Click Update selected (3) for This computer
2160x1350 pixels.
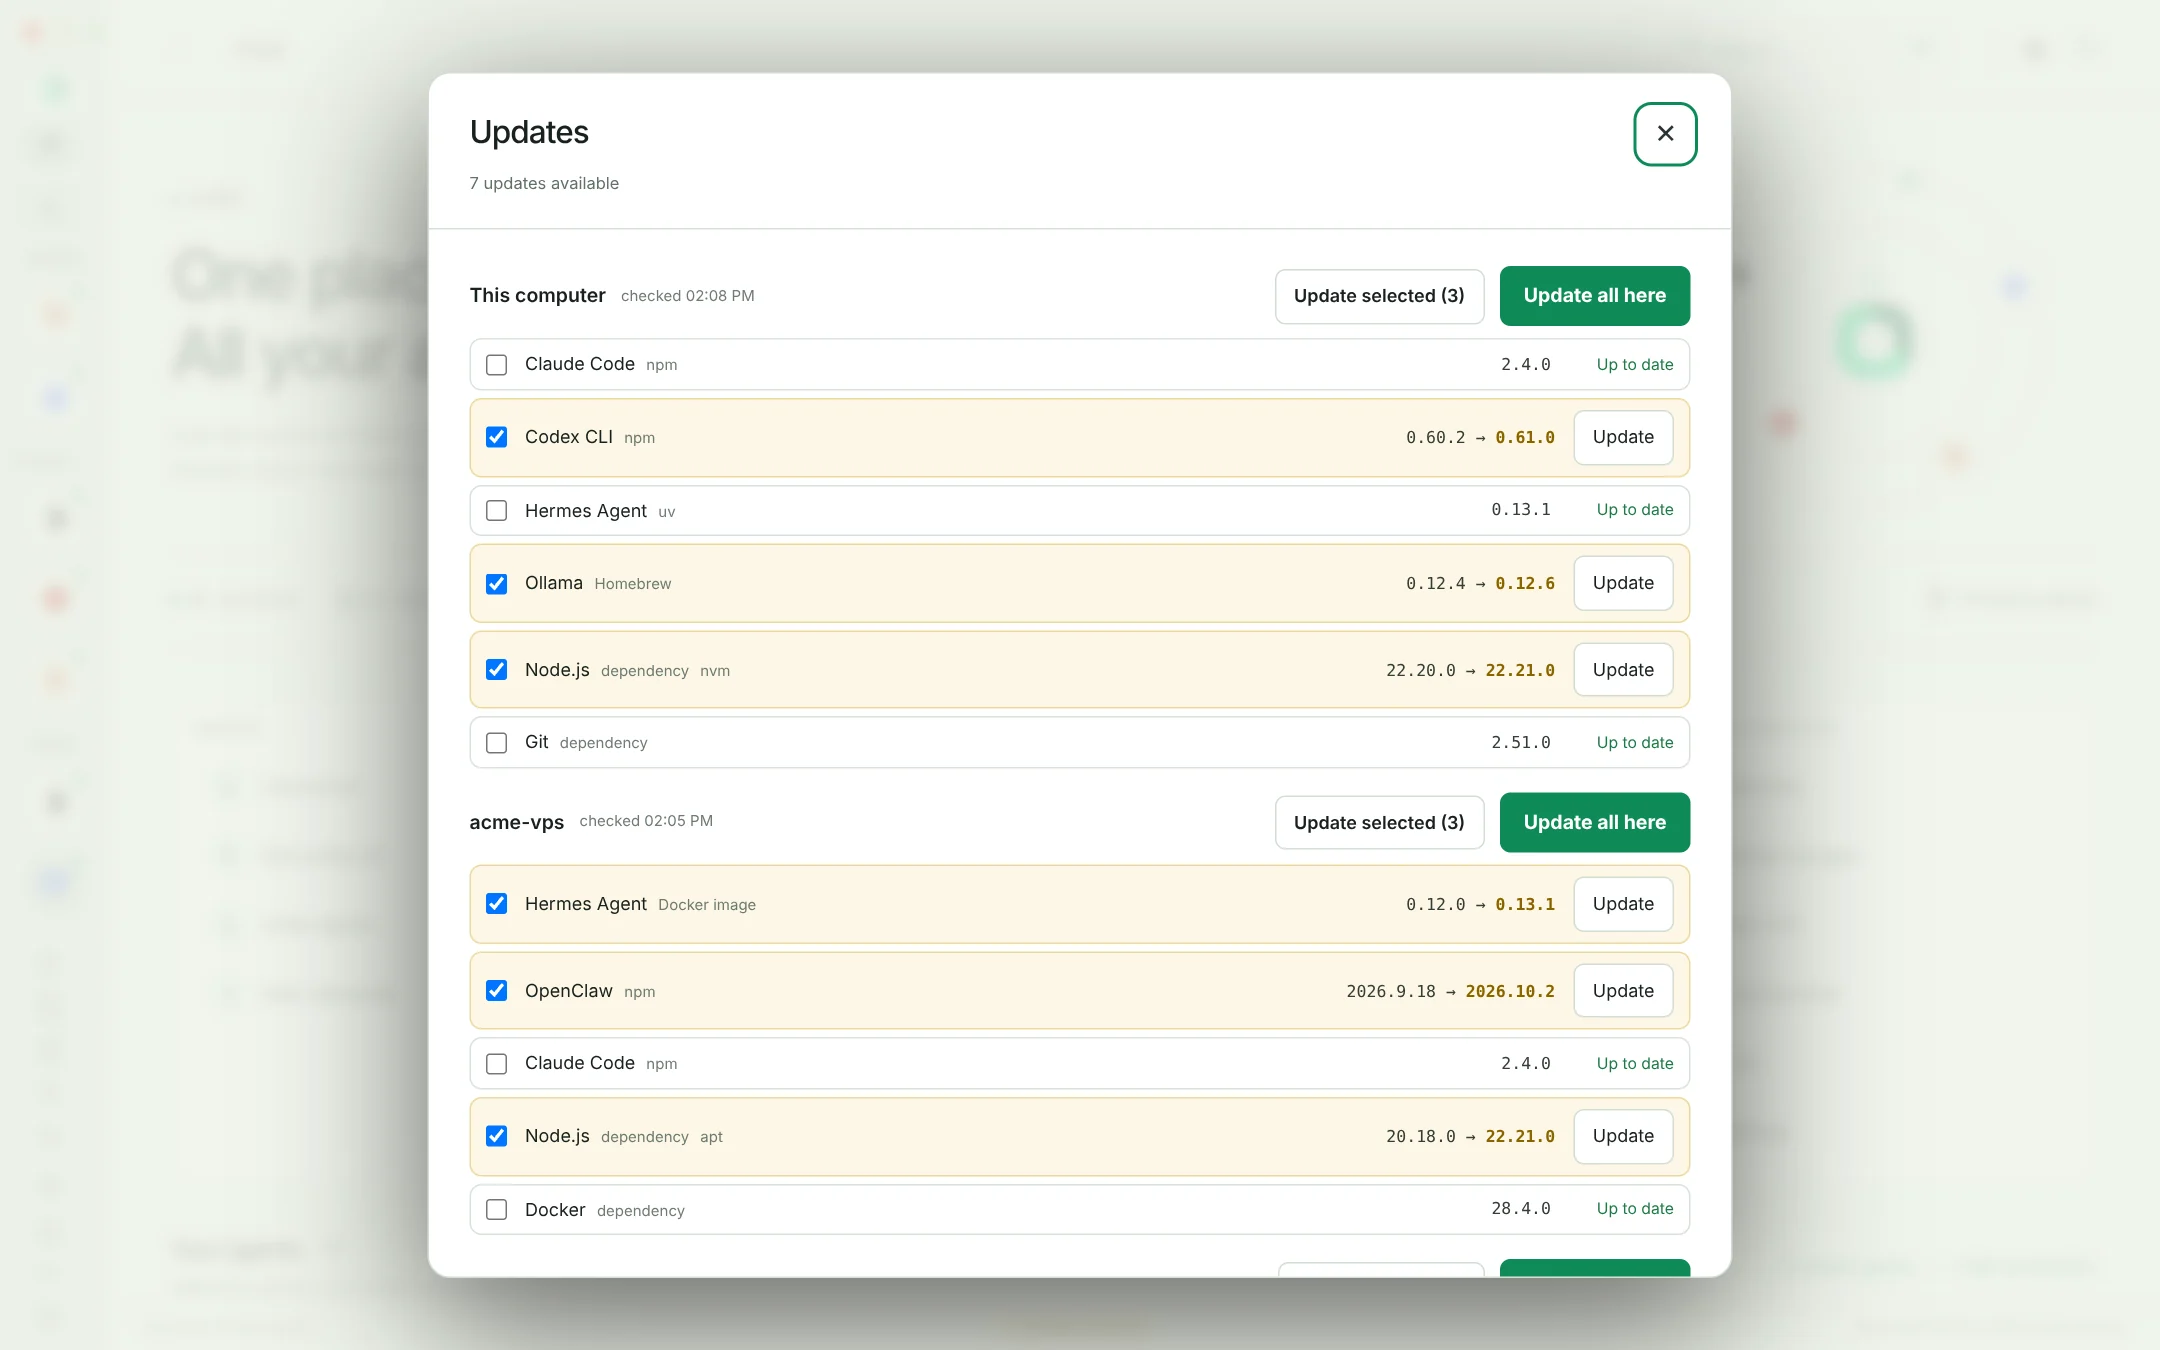1379,296
